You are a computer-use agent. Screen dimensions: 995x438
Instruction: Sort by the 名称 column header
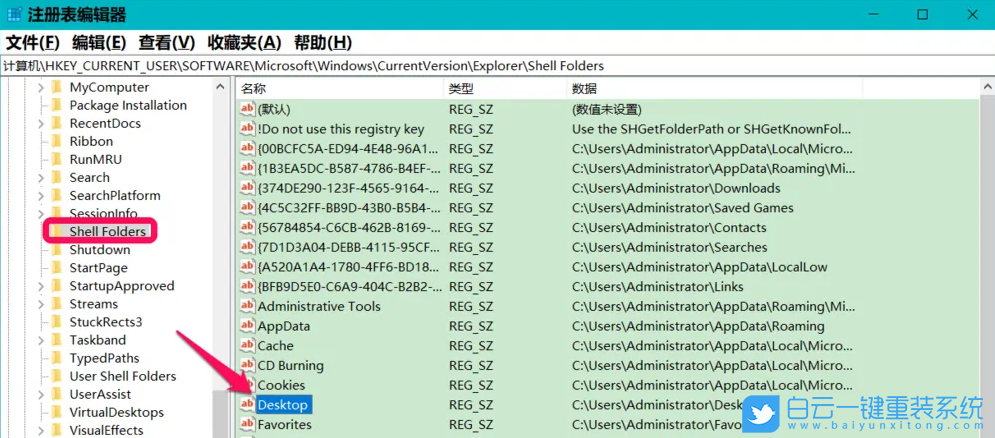click(x=340, y=88)
